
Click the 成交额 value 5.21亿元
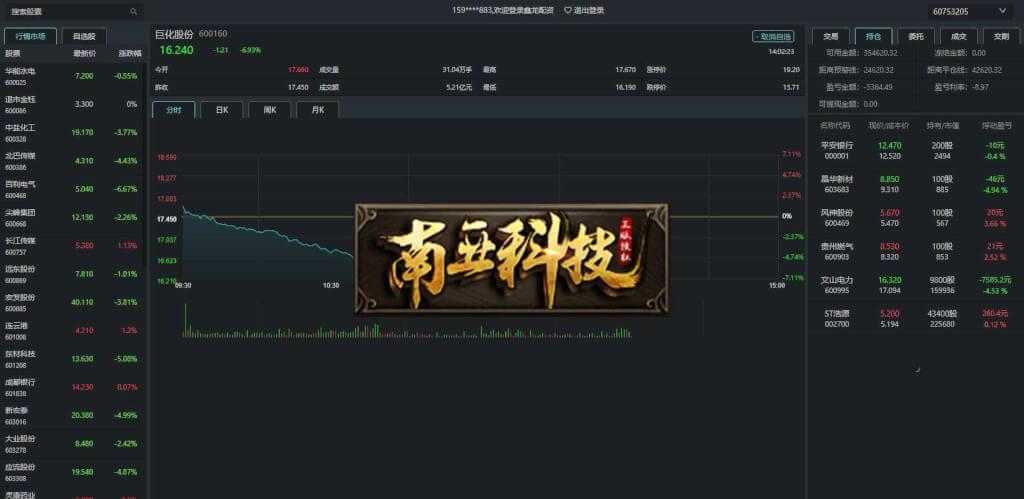(x=459, y=87)
